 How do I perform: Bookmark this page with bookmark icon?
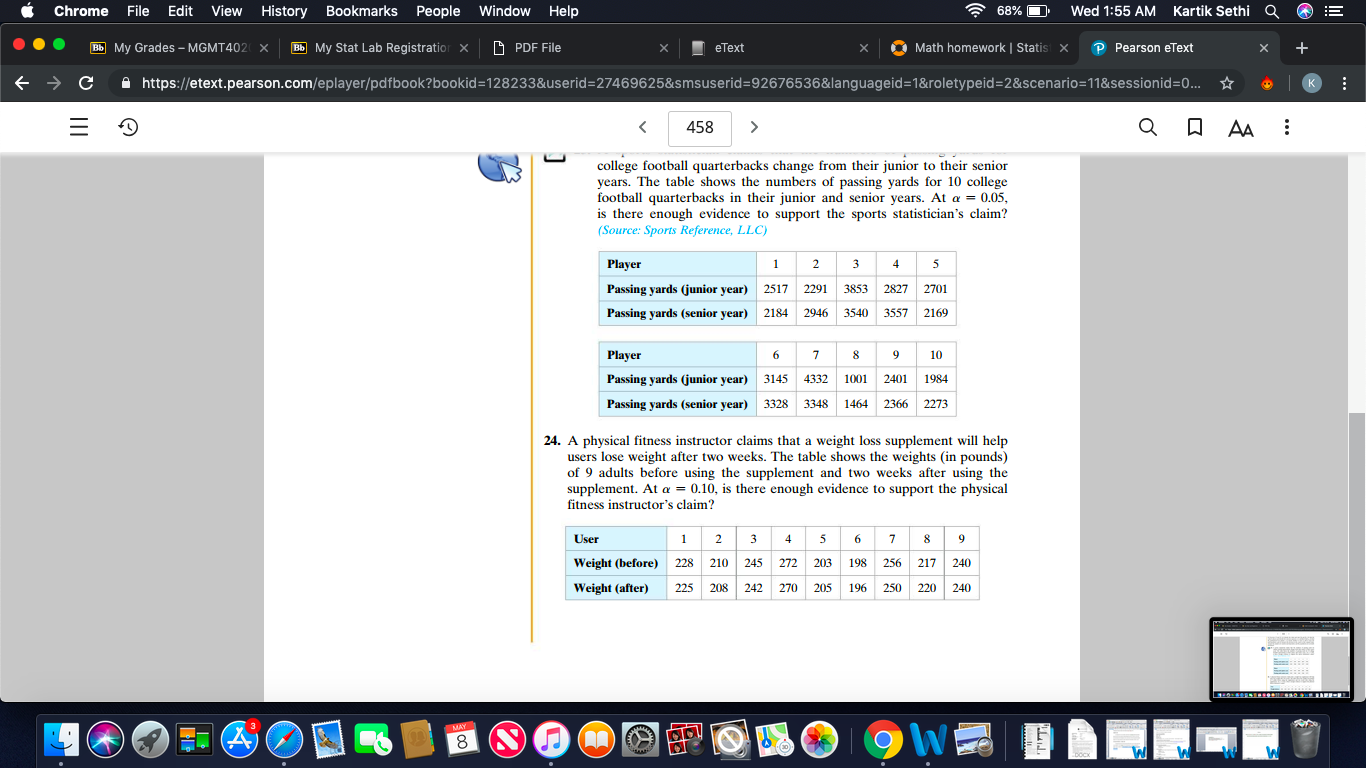pos(1194,127)
